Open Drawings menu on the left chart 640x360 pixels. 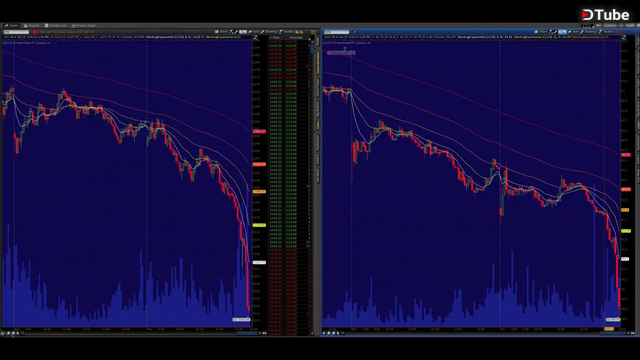[x=270, y=31]
